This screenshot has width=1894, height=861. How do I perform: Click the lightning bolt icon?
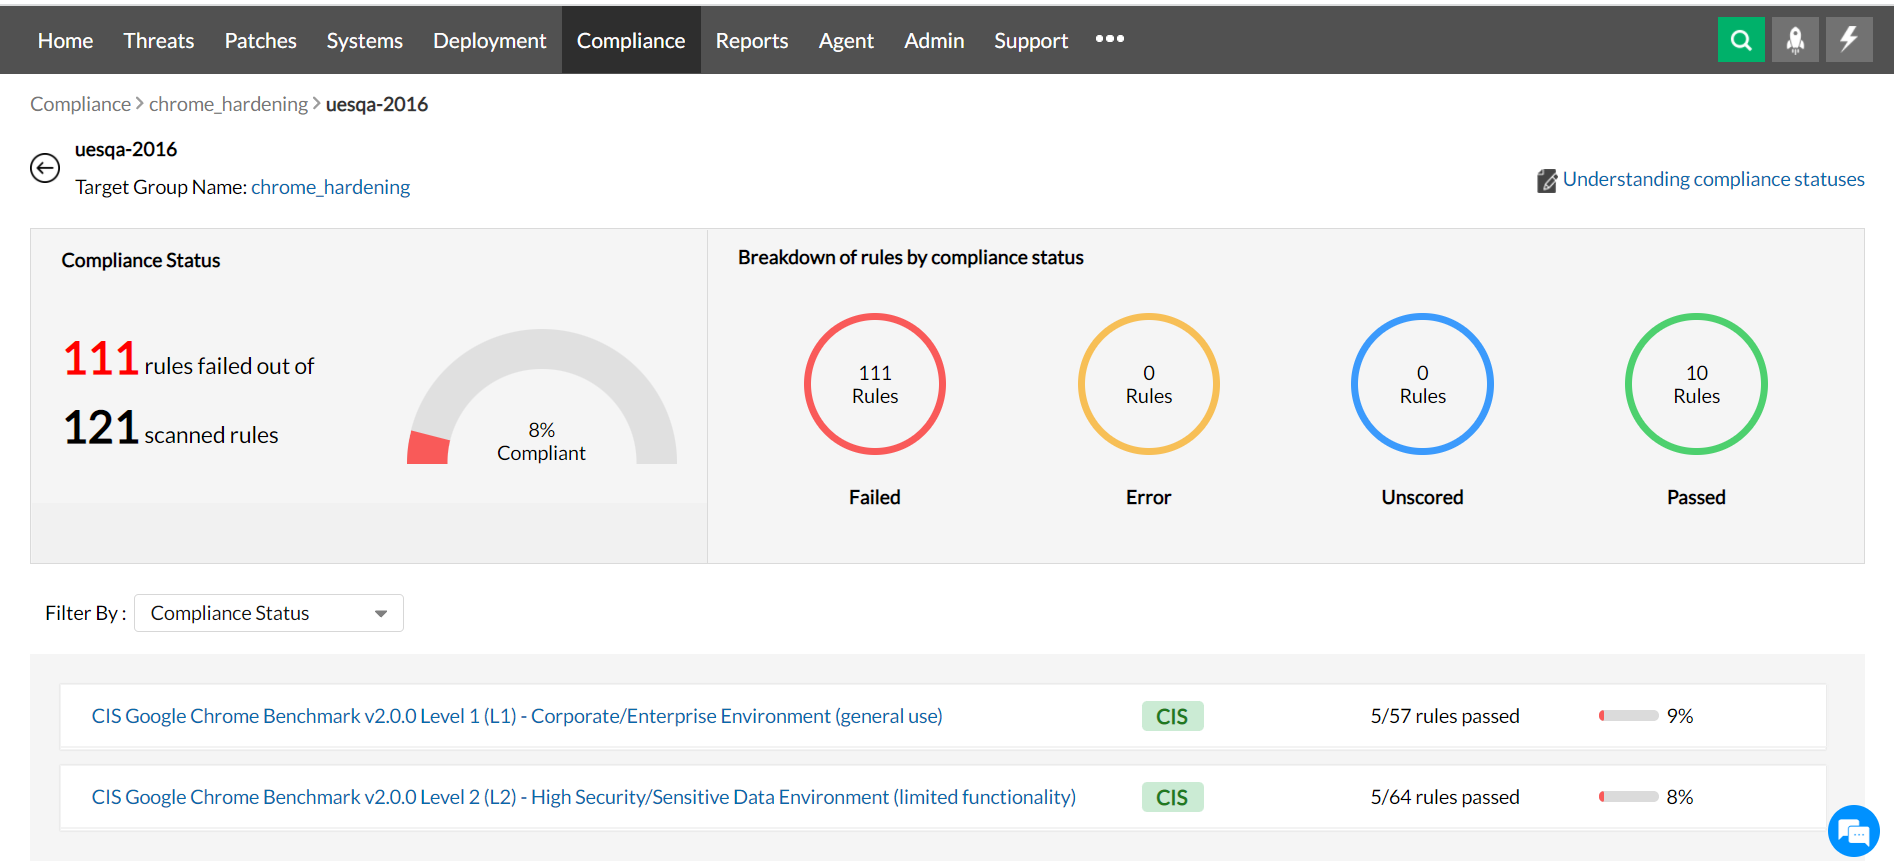click(1849, 40)
